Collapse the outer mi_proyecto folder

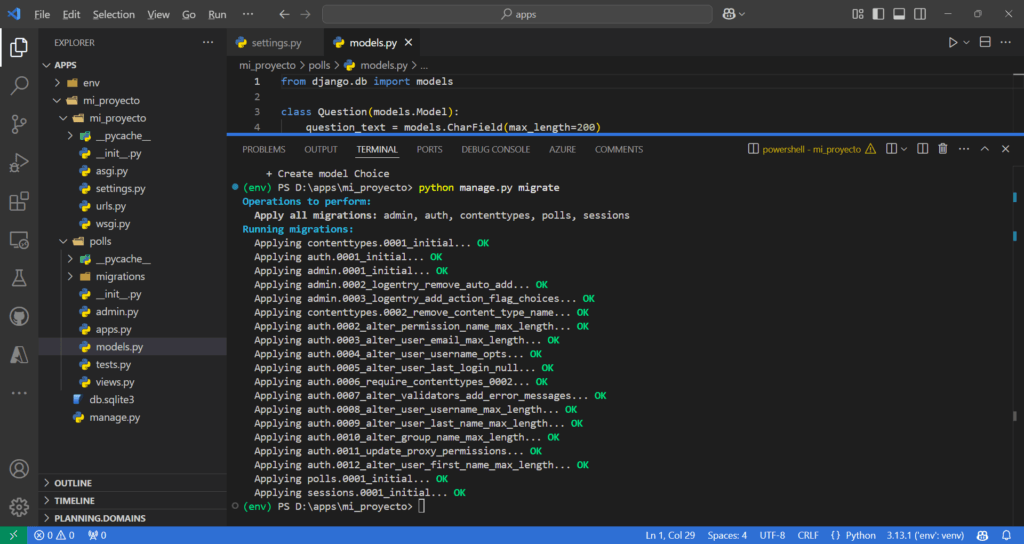(57, 101)
